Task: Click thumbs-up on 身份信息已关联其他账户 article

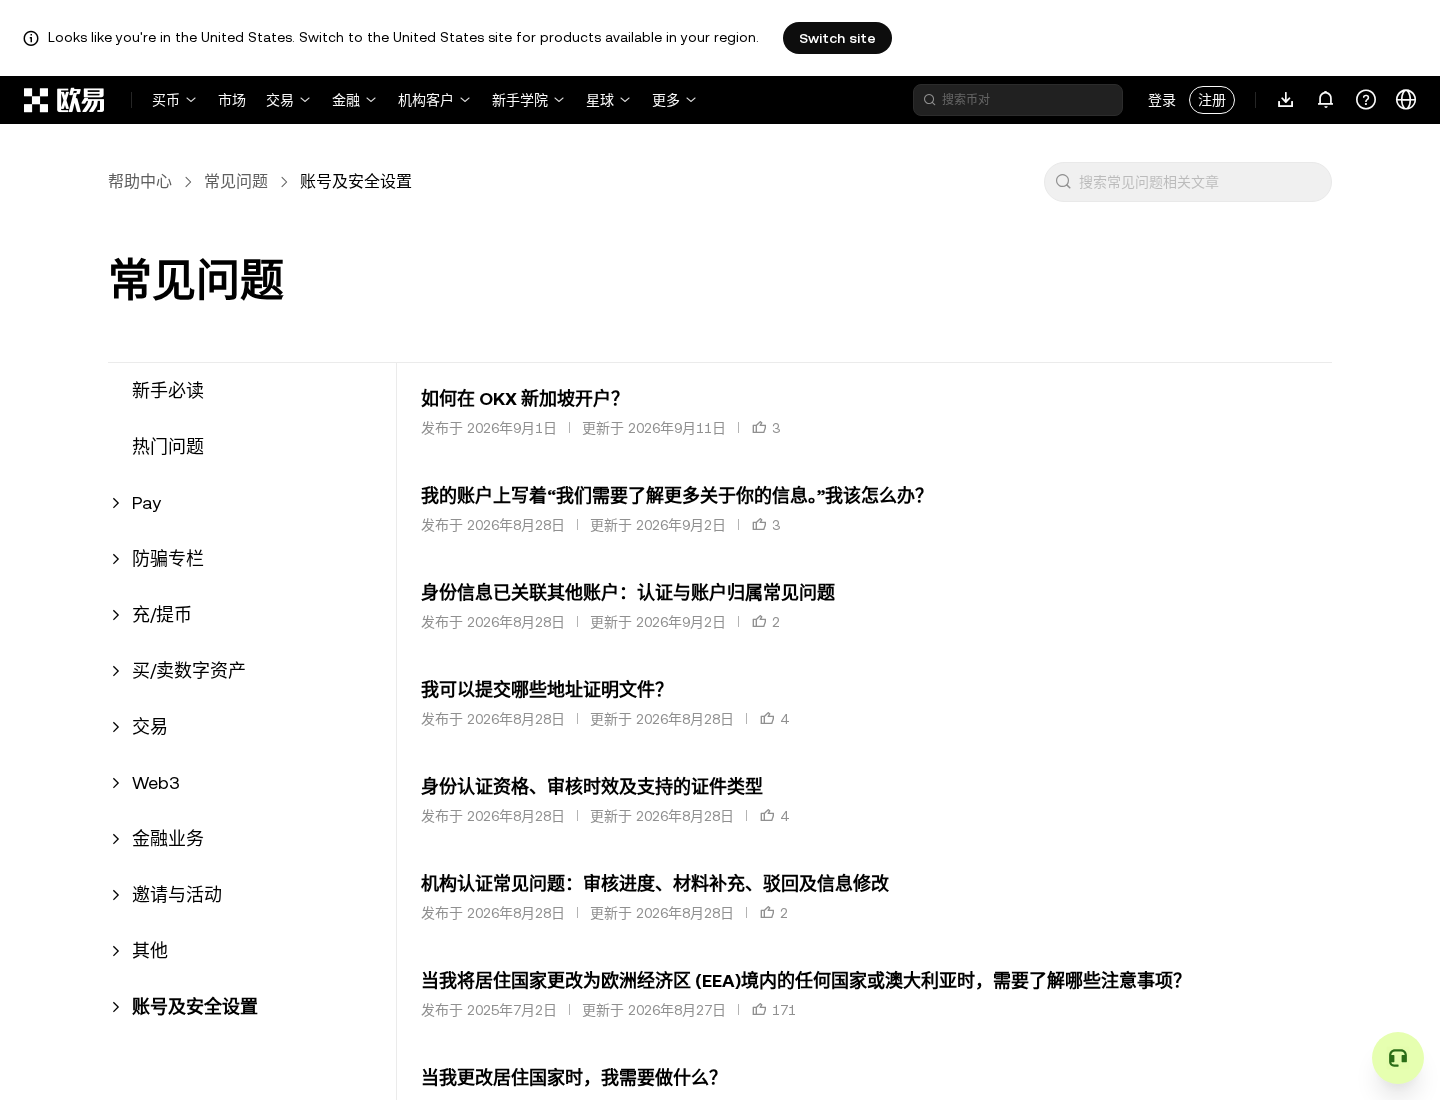Action: point(759,621)
